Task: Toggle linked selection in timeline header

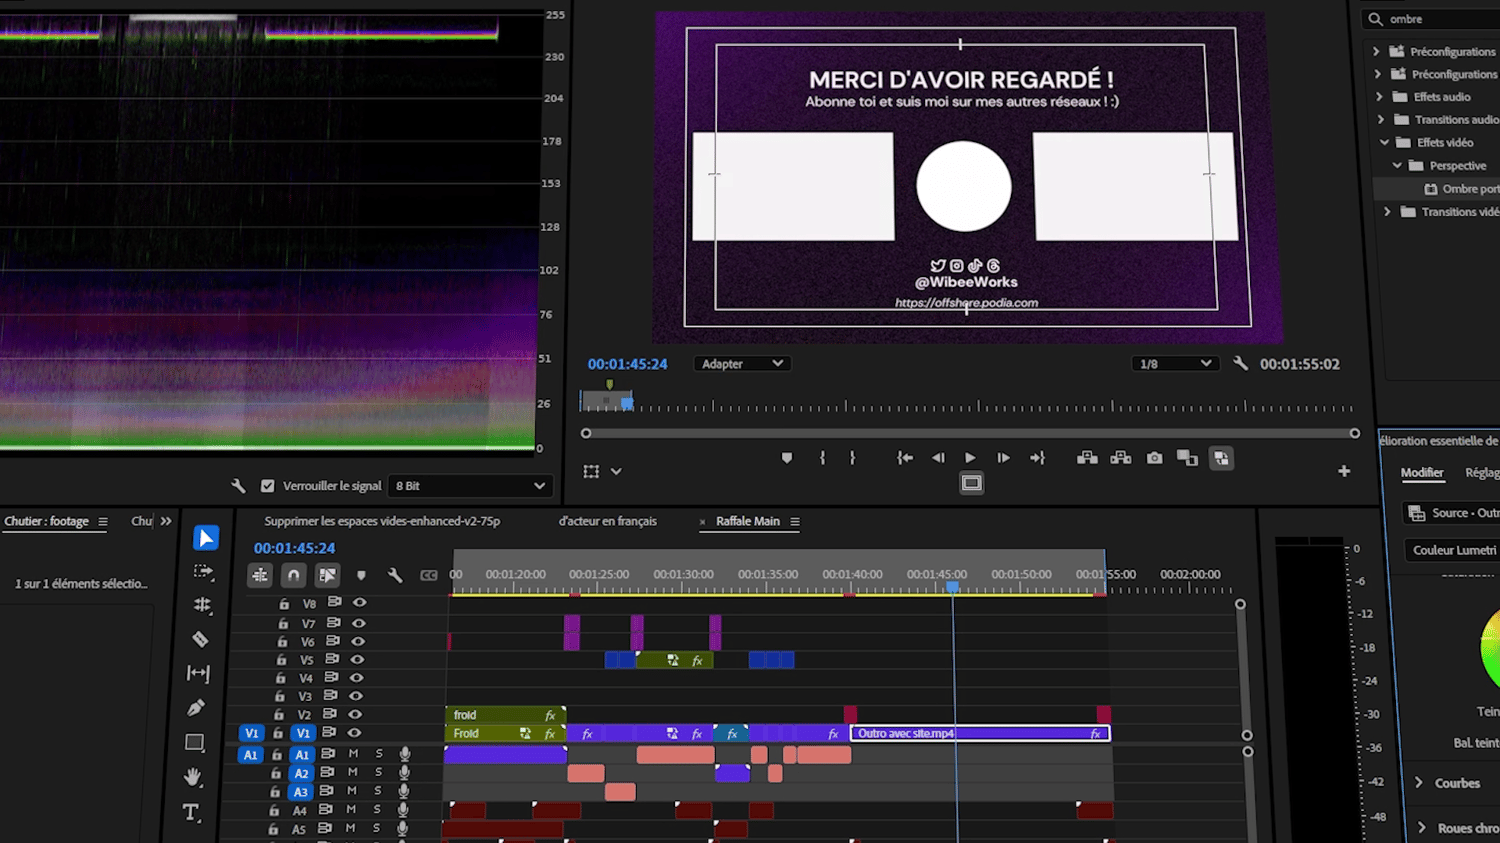Action: tap(327, 575)
